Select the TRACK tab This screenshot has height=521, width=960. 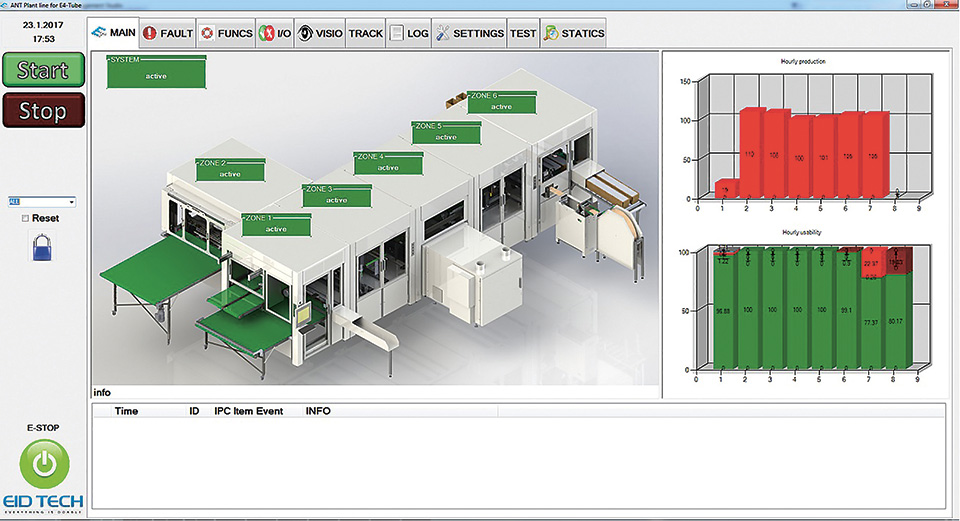366,33
